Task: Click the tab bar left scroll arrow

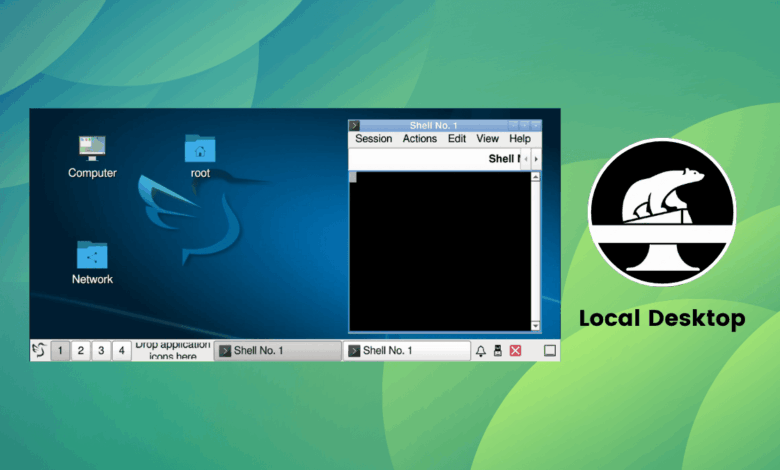Action: [526, 159]
